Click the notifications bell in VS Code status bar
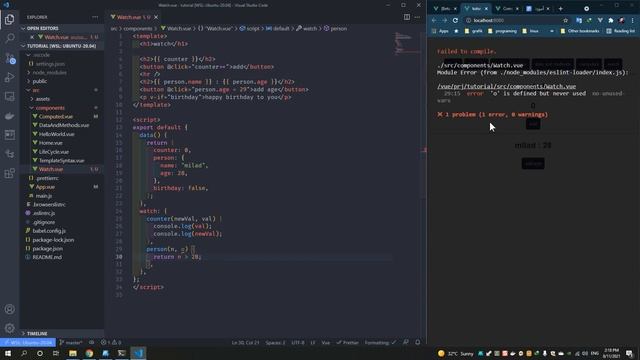The height and width of the screenshot is (360, 640). click(x=418, y=342)
